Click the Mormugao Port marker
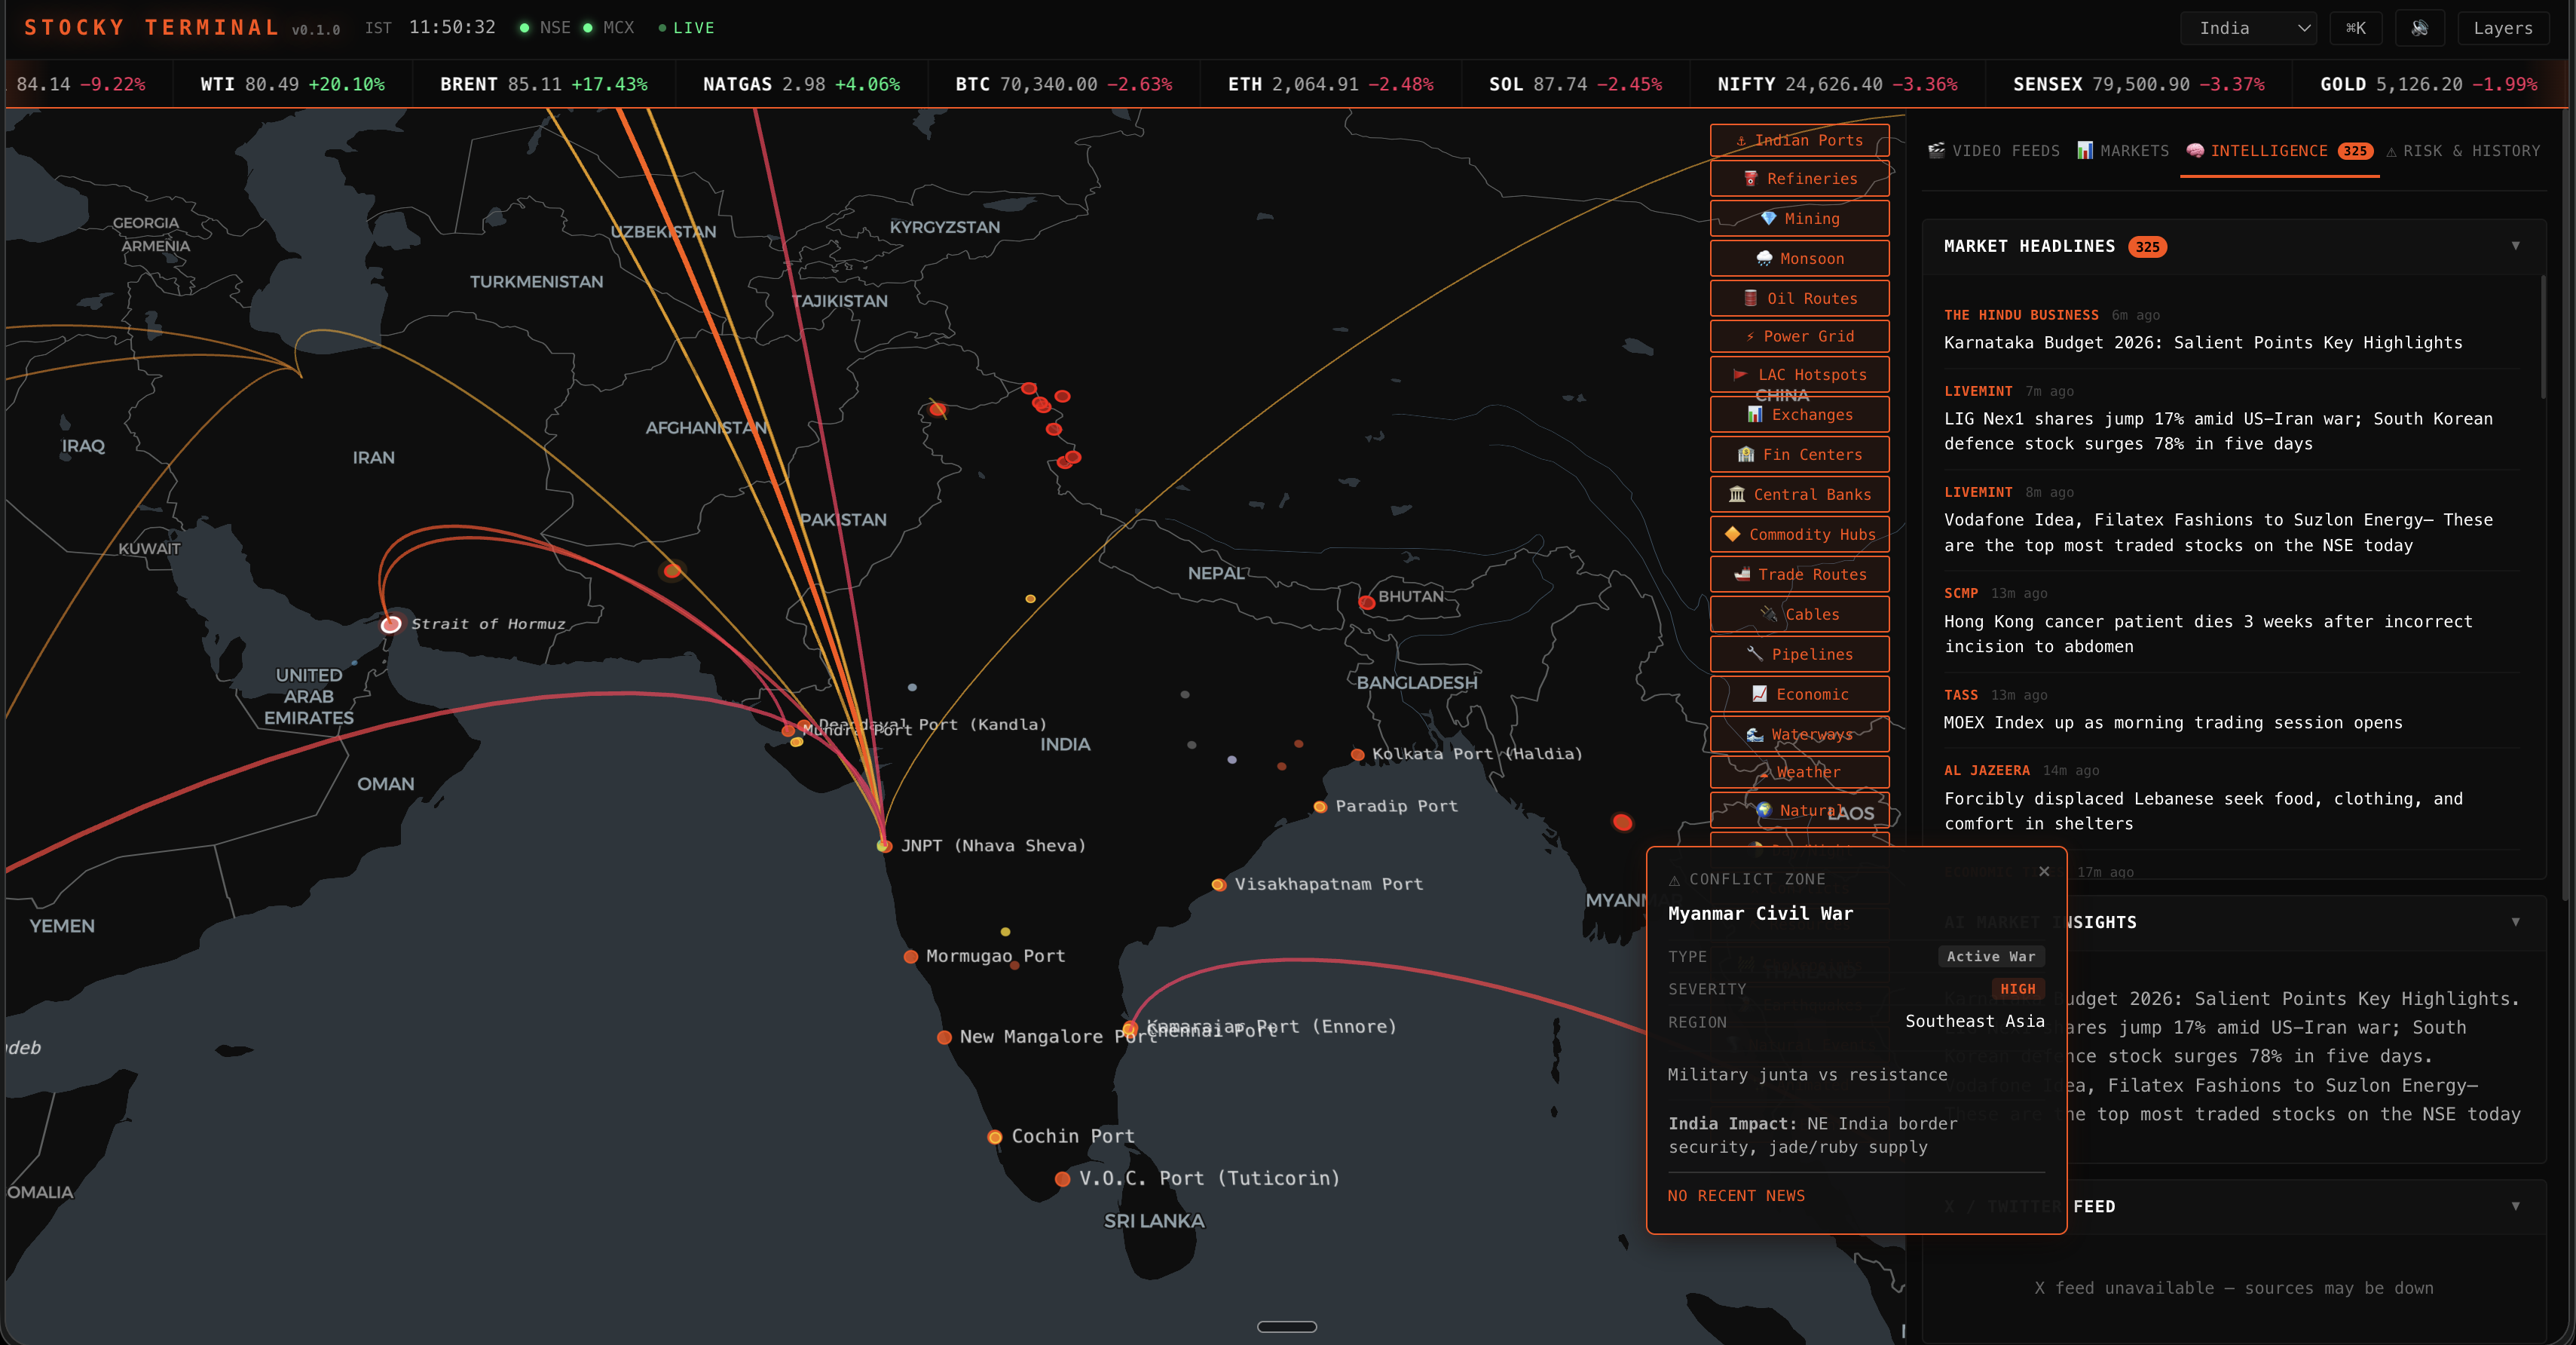This screenshot has width=2576, height=1345. (x=911, y=957)
